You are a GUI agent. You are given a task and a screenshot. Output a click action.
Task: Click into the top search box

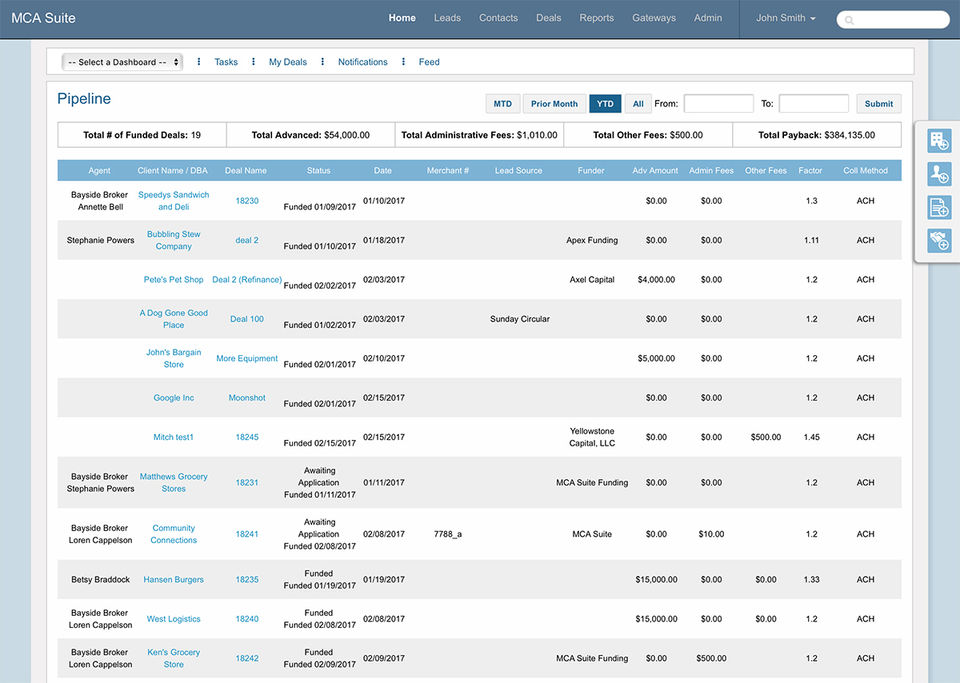tap(893, 20)
